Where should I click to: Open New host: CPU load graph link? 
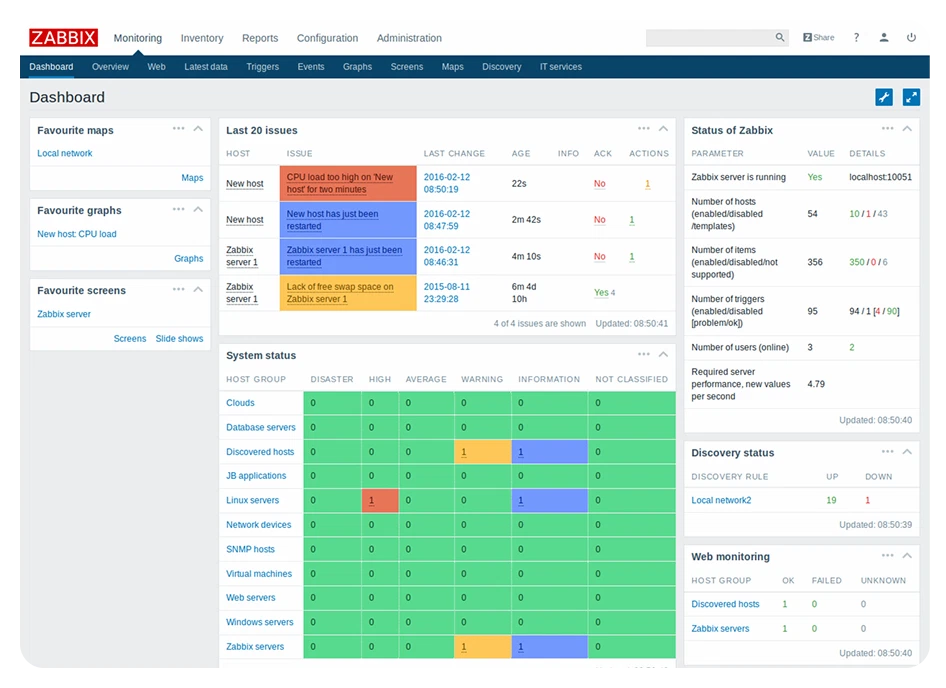click(77, 234)
